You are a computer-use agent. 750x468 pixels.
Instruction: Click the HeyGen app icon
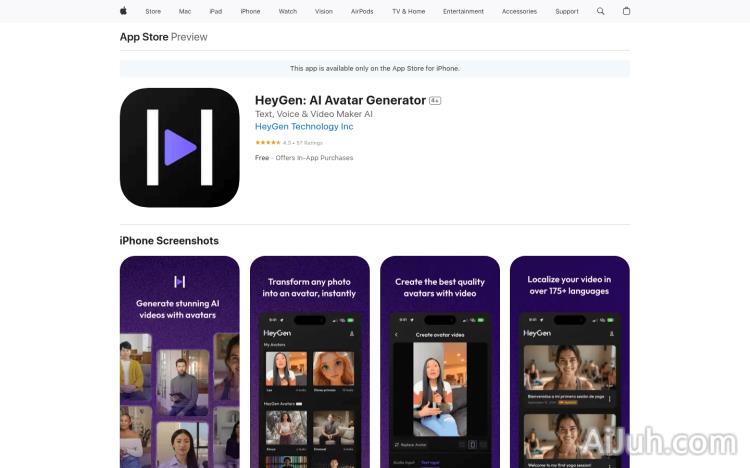[179, 147]
